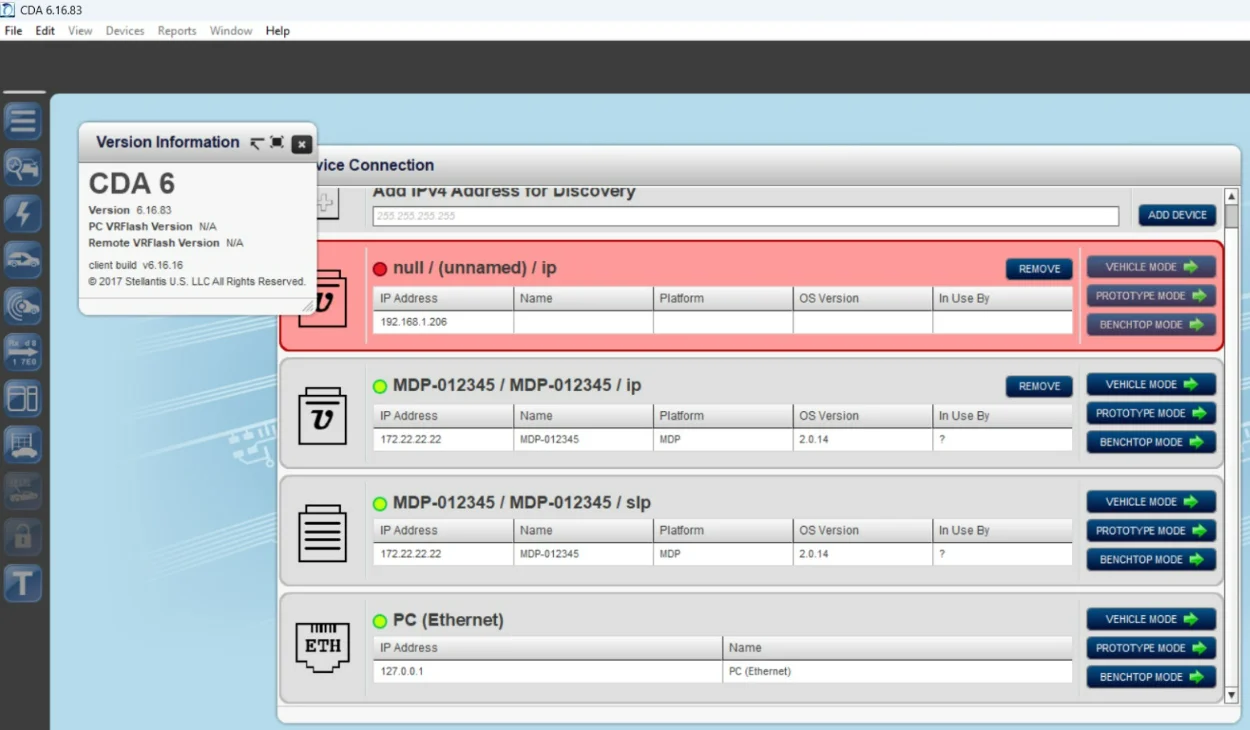Start Prototype Mode for null unnamed device
Viewport: 1250px width, 730px height.
(x=1151, y=296)
